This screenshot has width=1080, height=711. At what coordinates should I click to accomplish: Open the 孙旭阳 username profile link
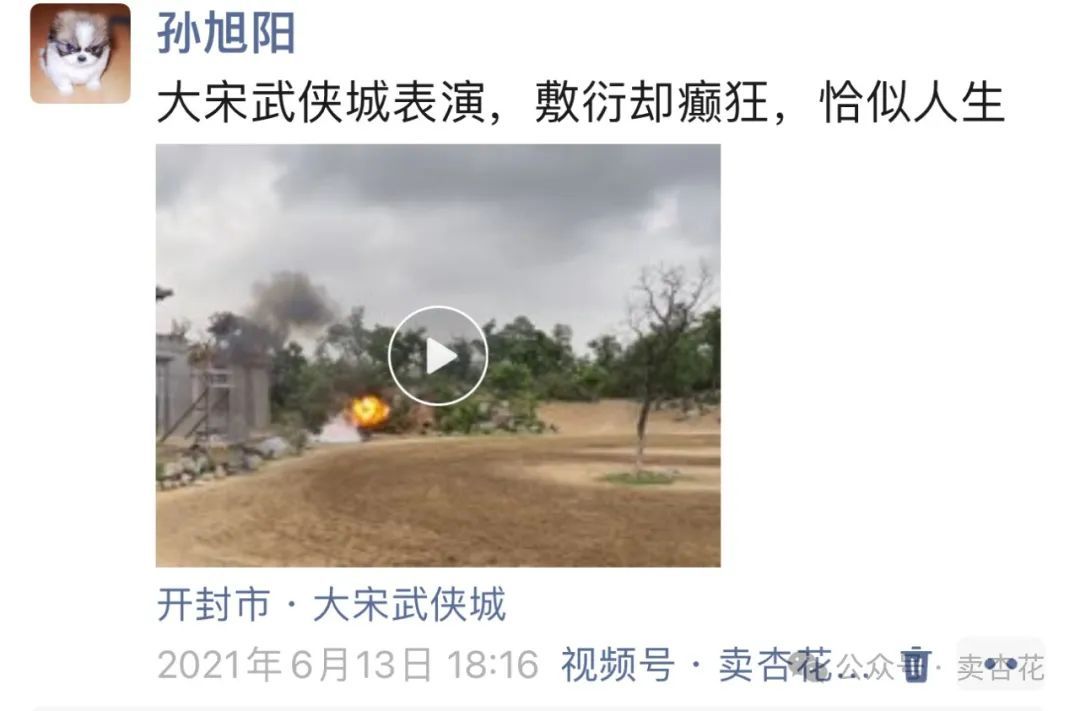point(226,33)
